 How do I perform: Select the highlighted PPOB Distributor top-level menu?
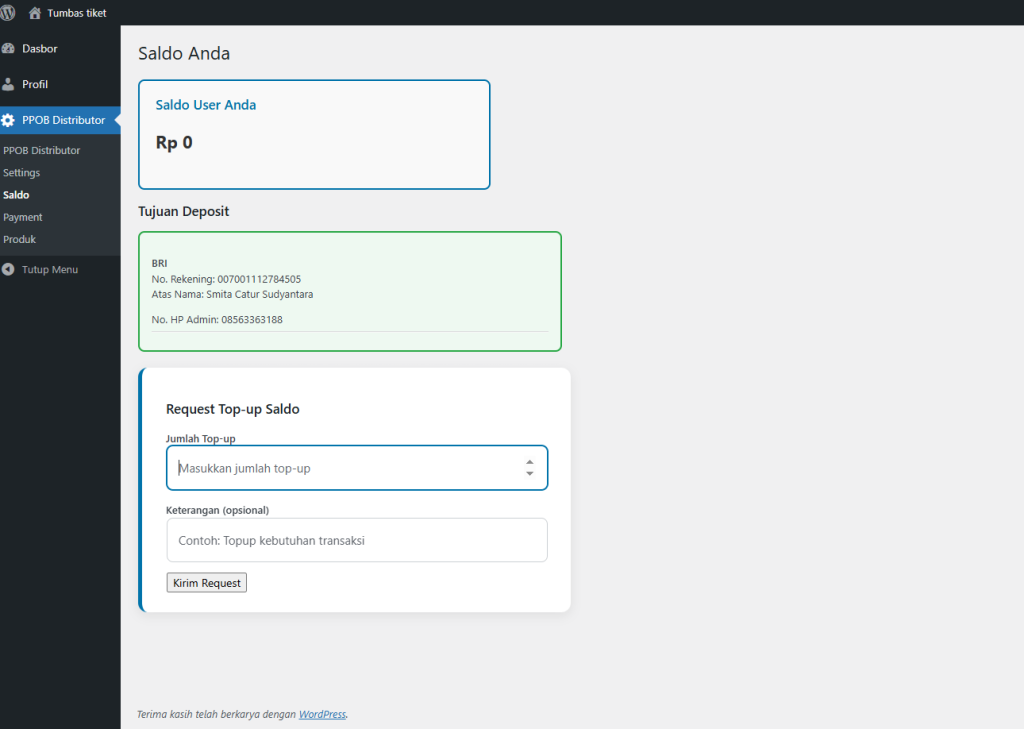pos(63,120)
